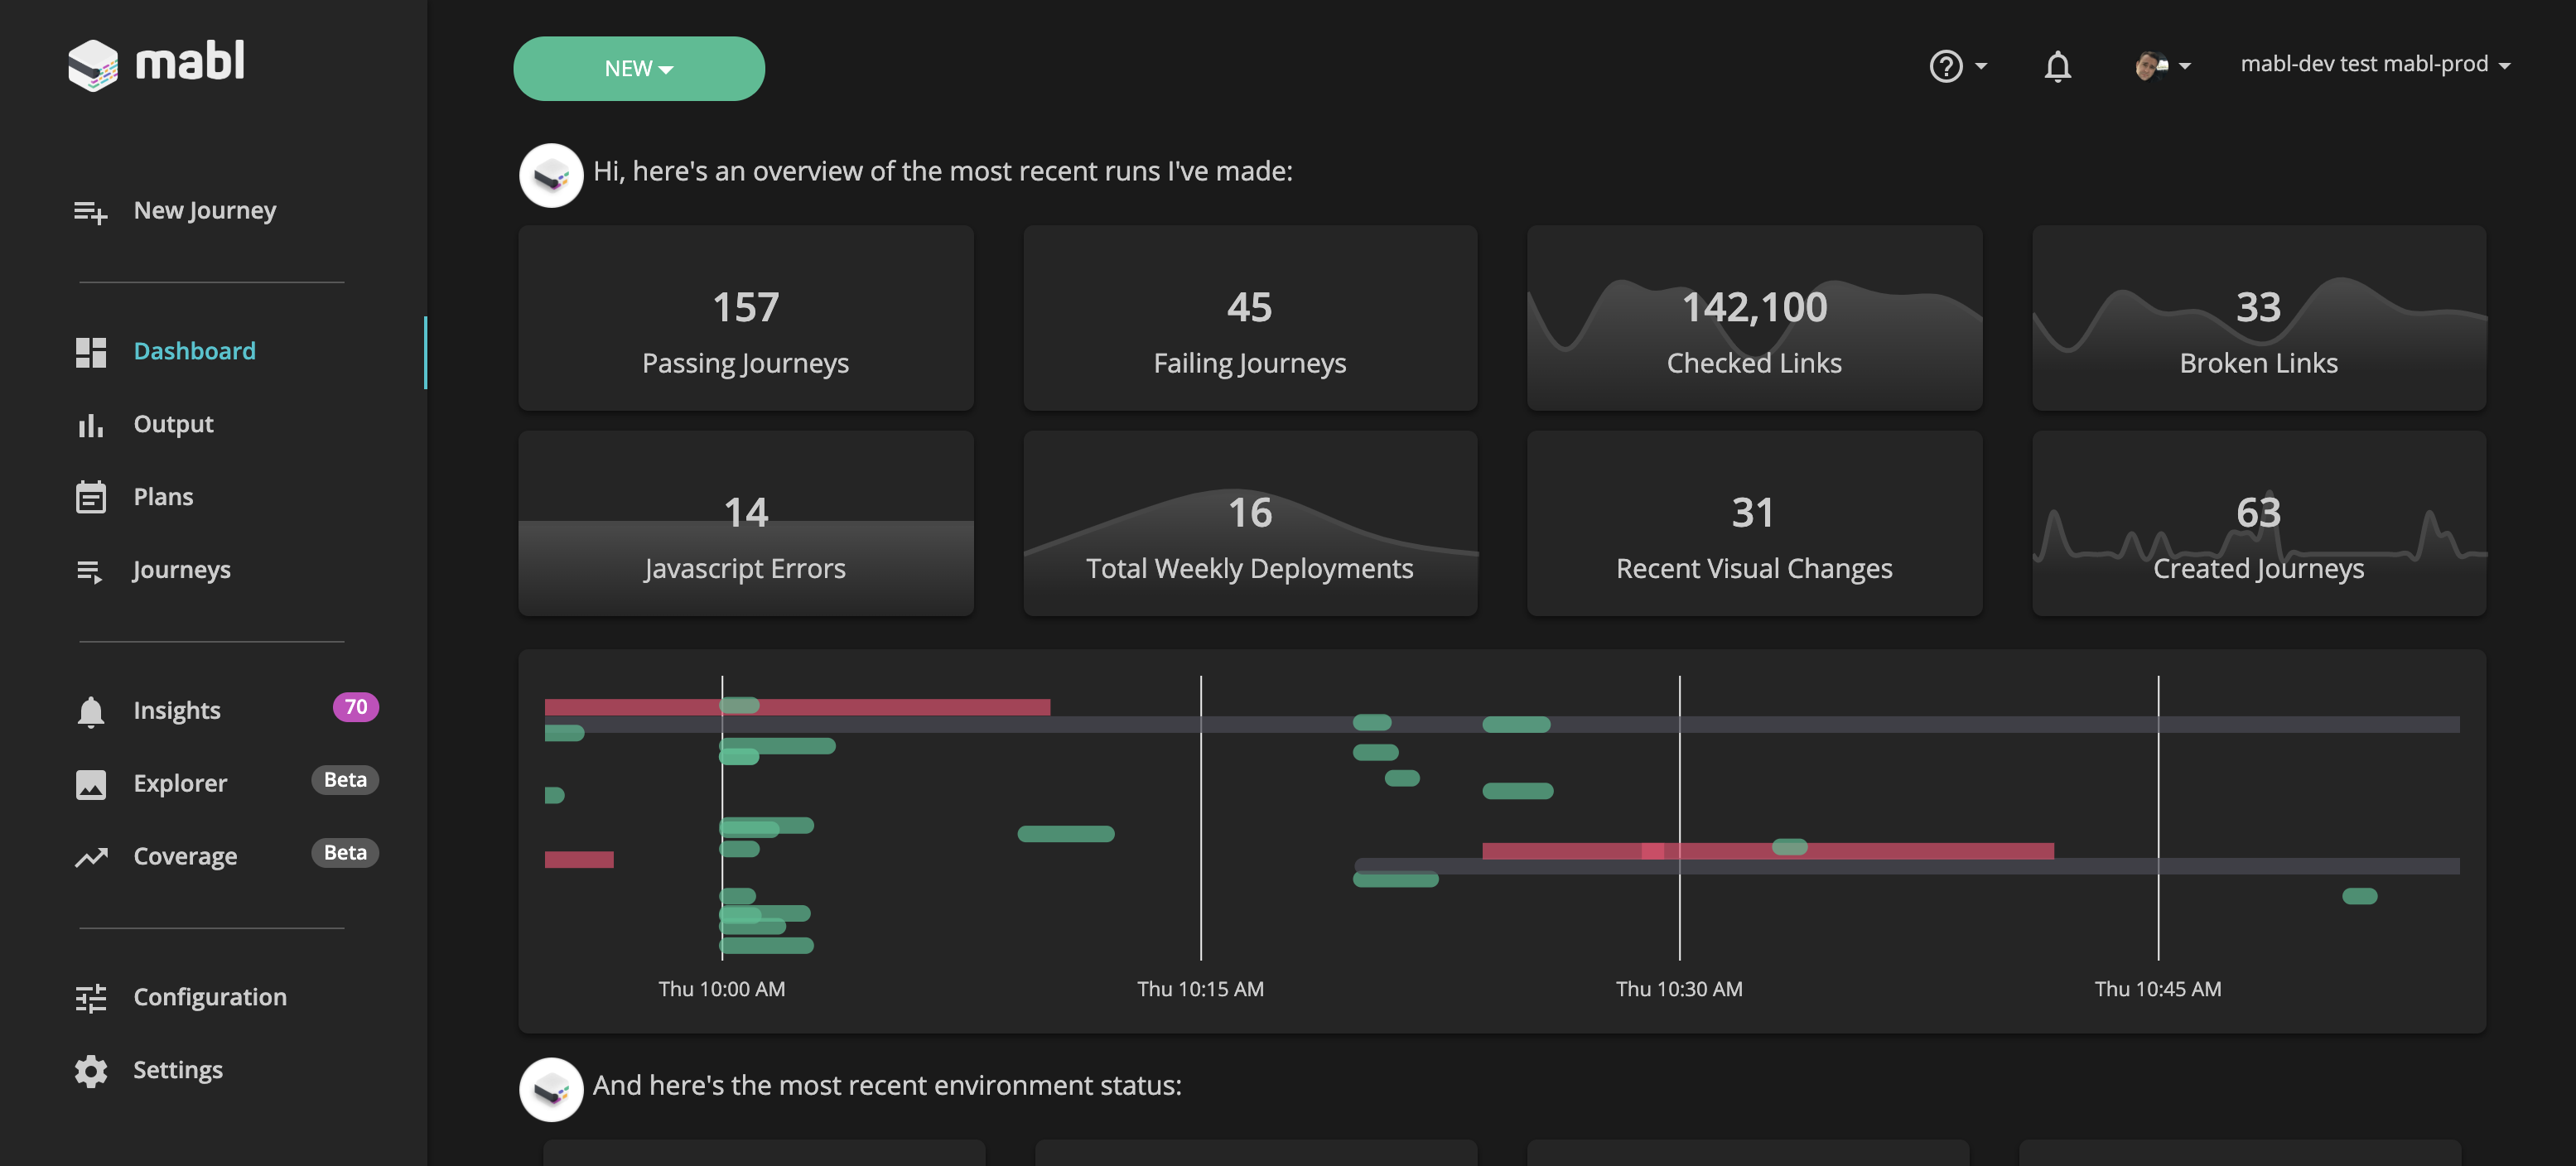Click mabl avatar beside overview greeting

(x=551, y=175)
